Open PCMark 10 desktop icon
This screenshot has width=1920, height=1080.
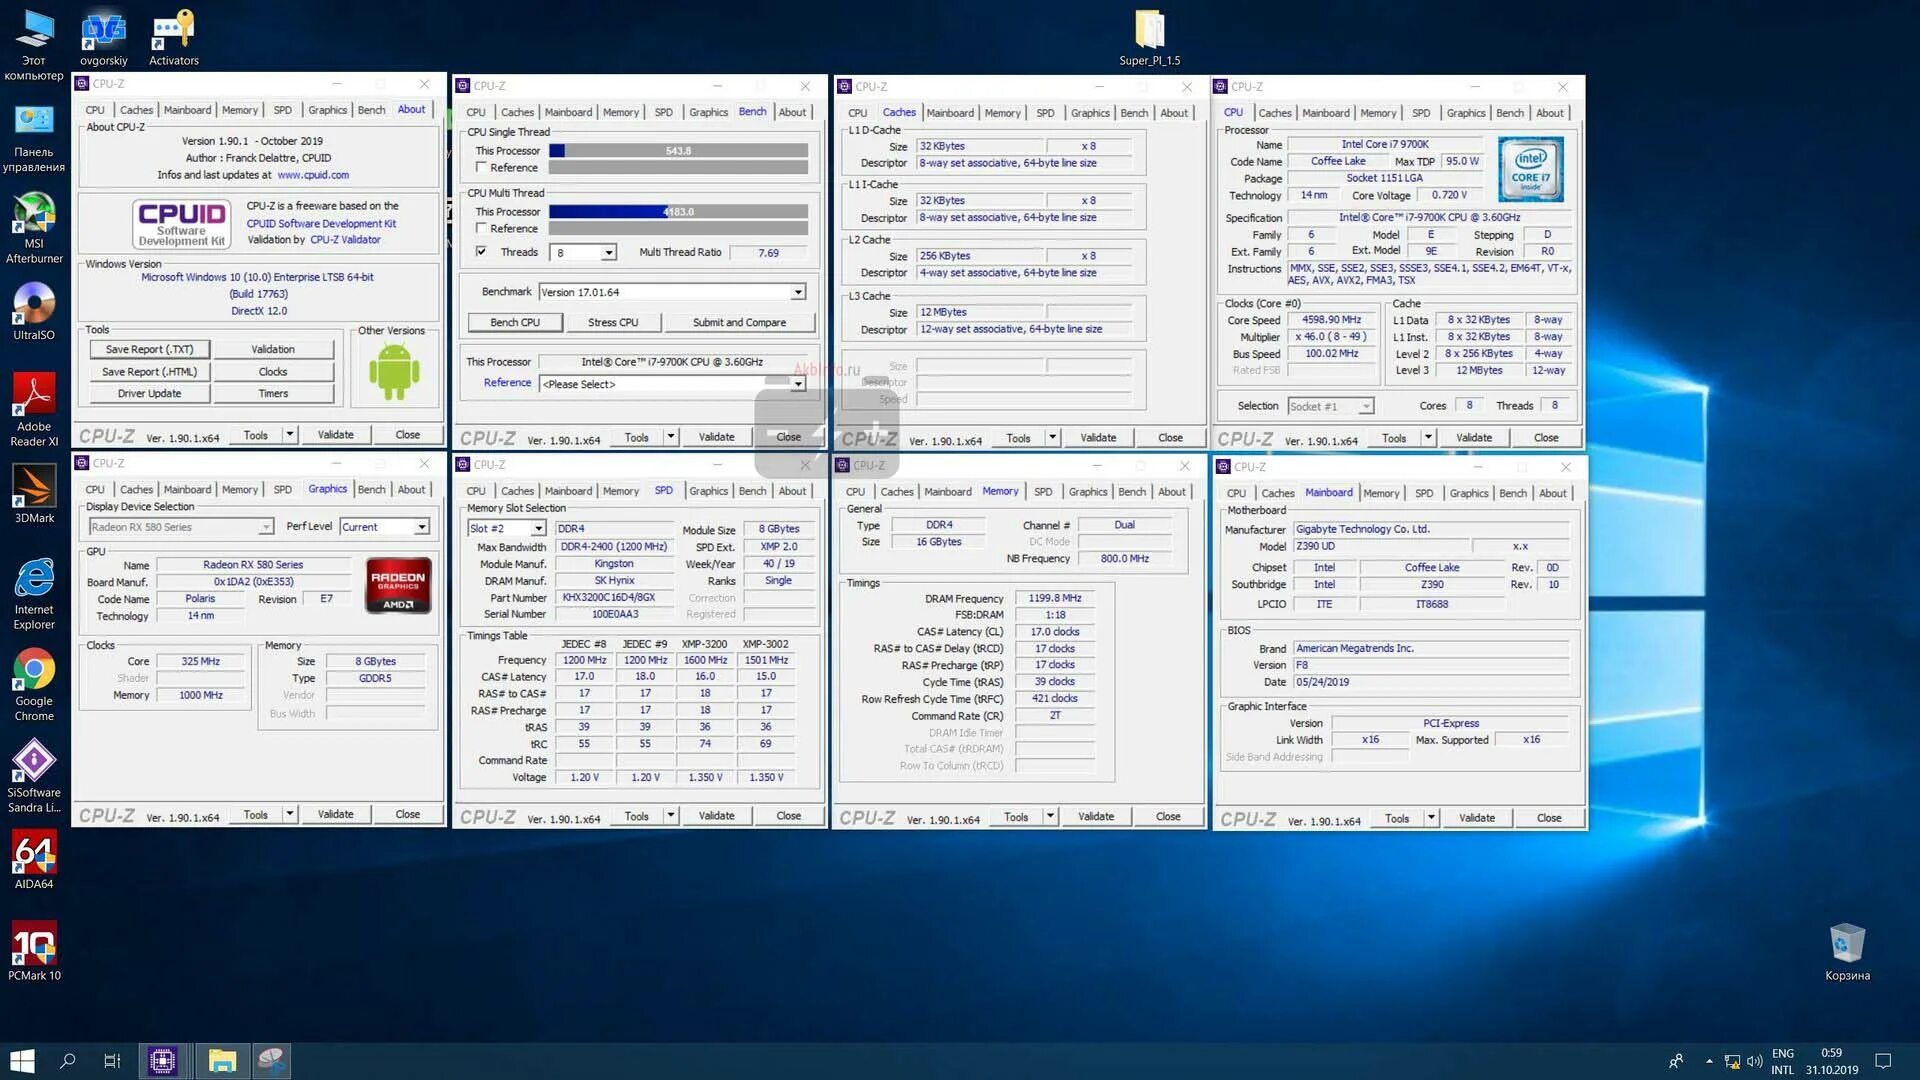[x=34, y=951]
